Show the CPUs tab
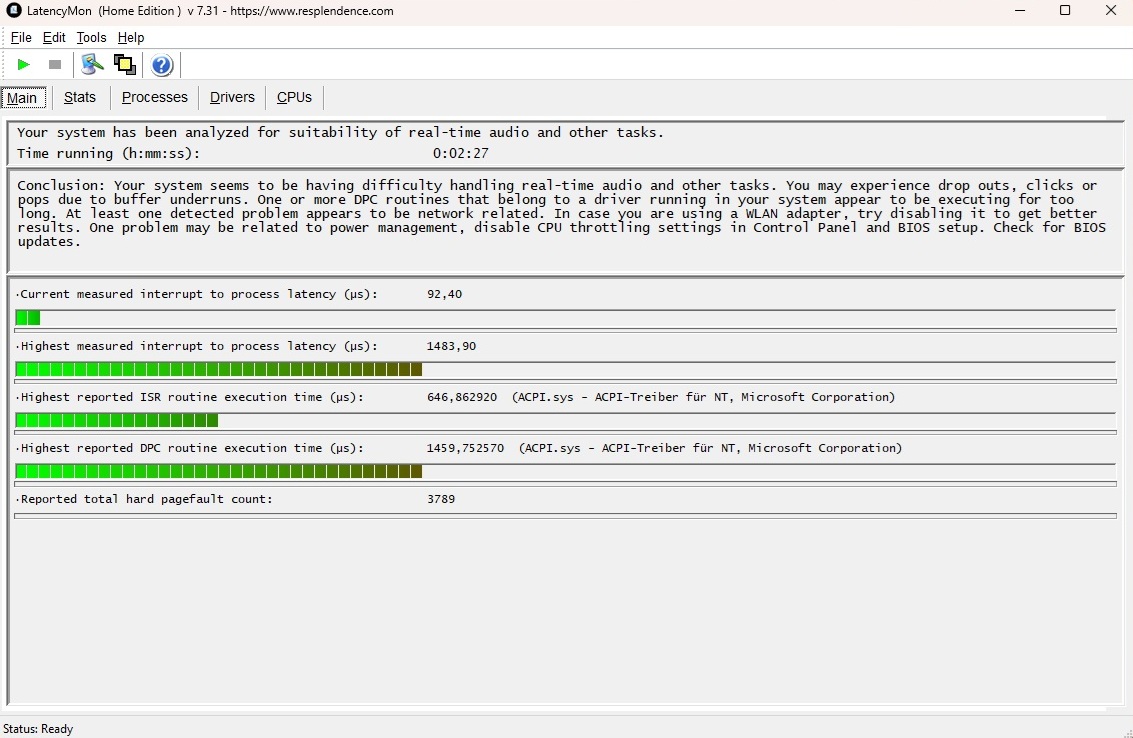The image size is (1133, 738). 294,97
